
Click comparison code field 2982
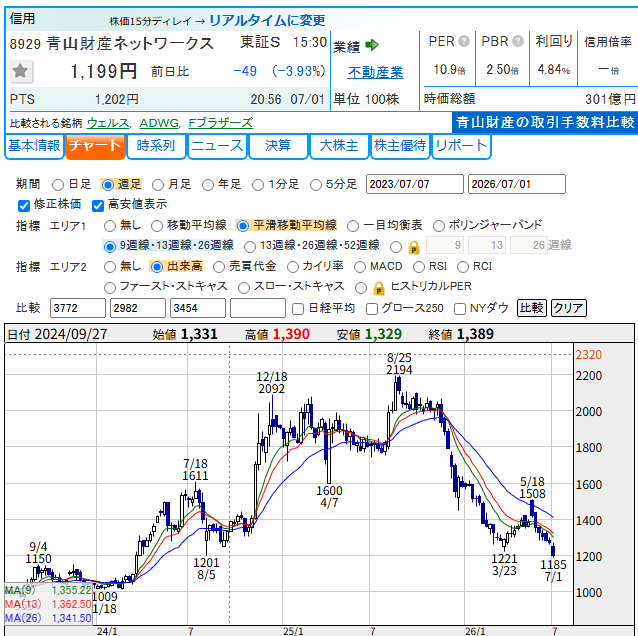pos(138,308)
